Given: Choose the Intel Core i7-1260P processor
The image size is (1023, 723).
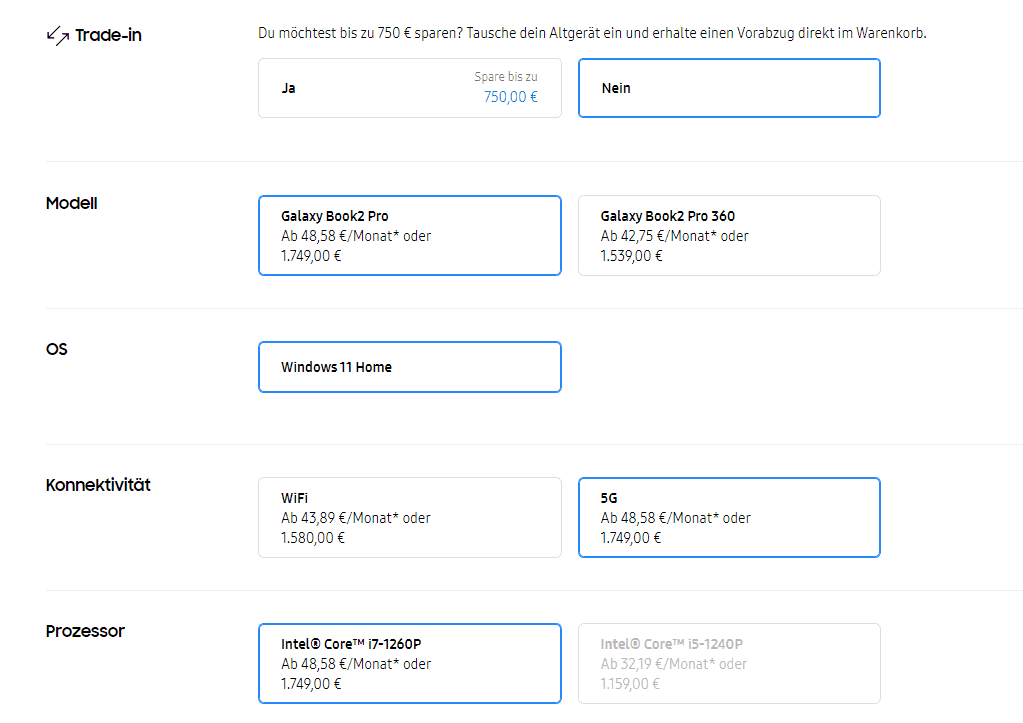Looking at the screenshot, I should click(x=409, y=663).
